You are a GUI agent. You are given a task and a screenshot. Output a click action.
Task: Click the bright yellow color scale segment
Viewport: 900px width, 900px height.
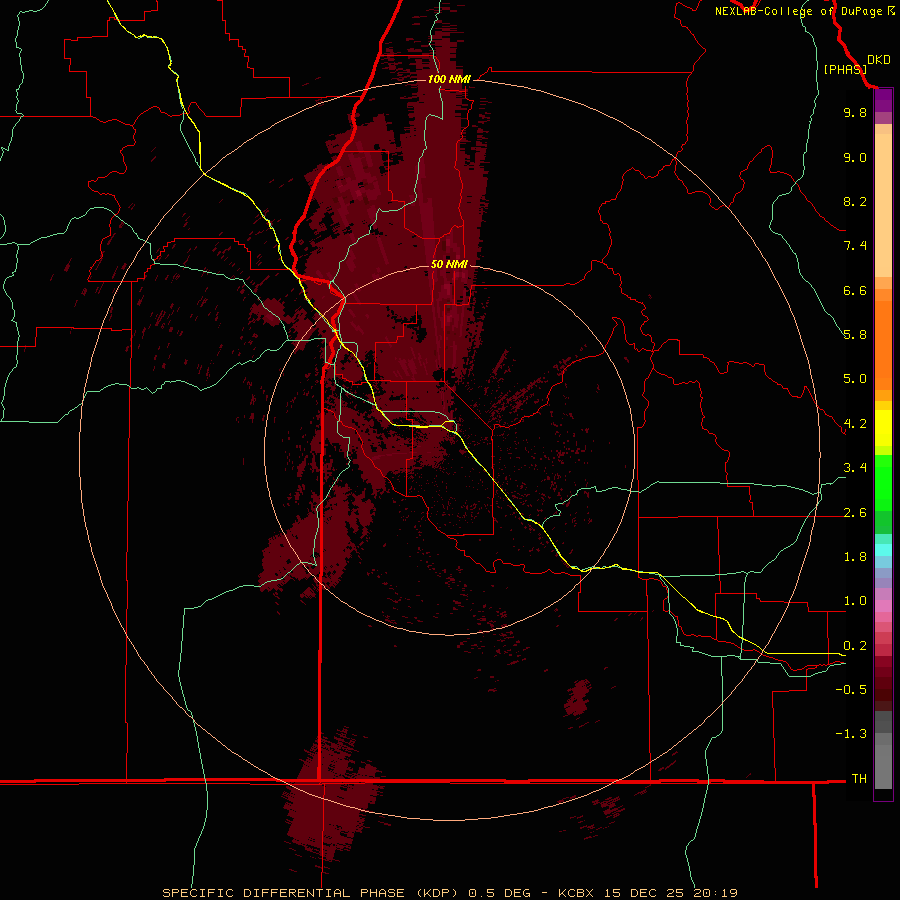click(x=883, y=428)
